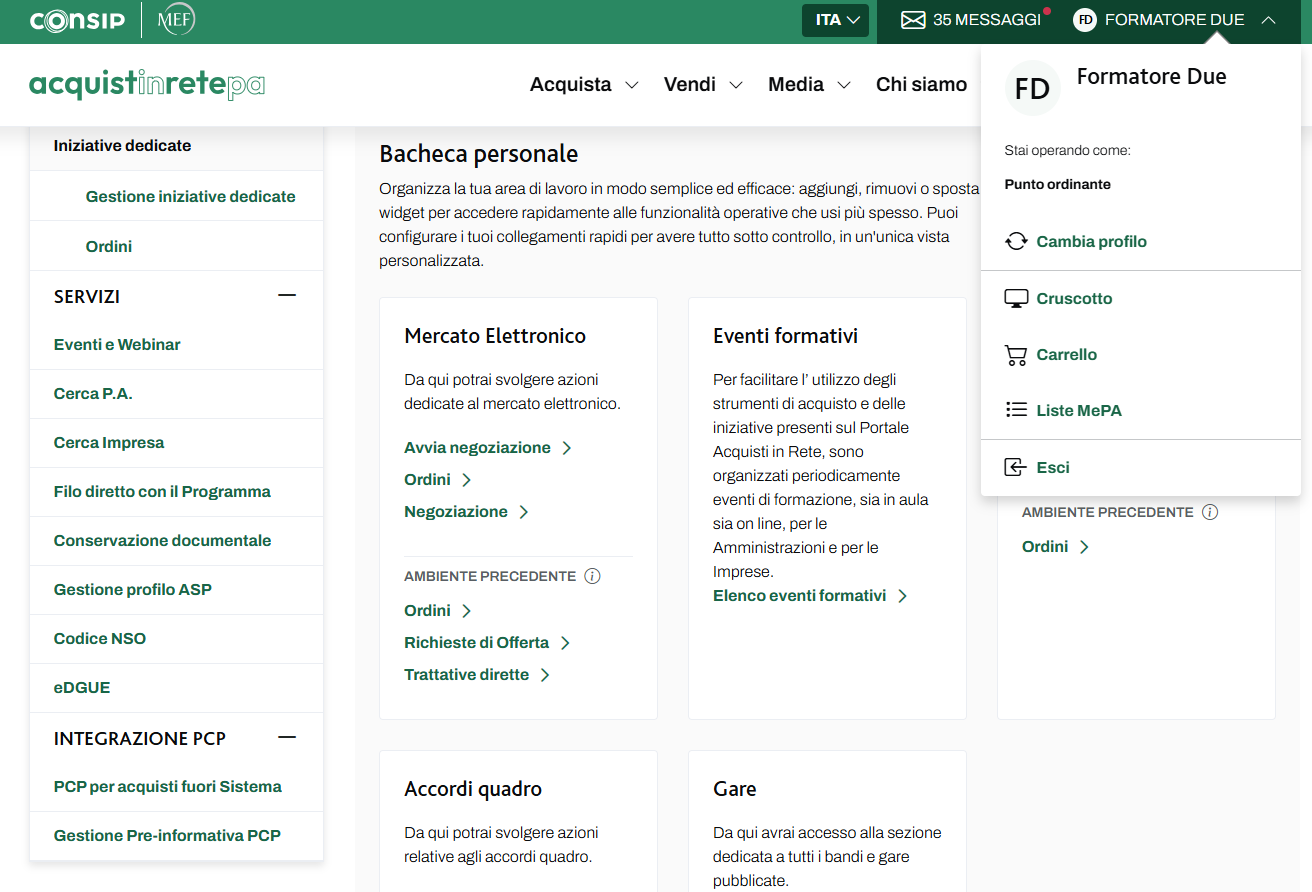Click the envelope messages icon
1312x892 pixels.
coord(913,20)
